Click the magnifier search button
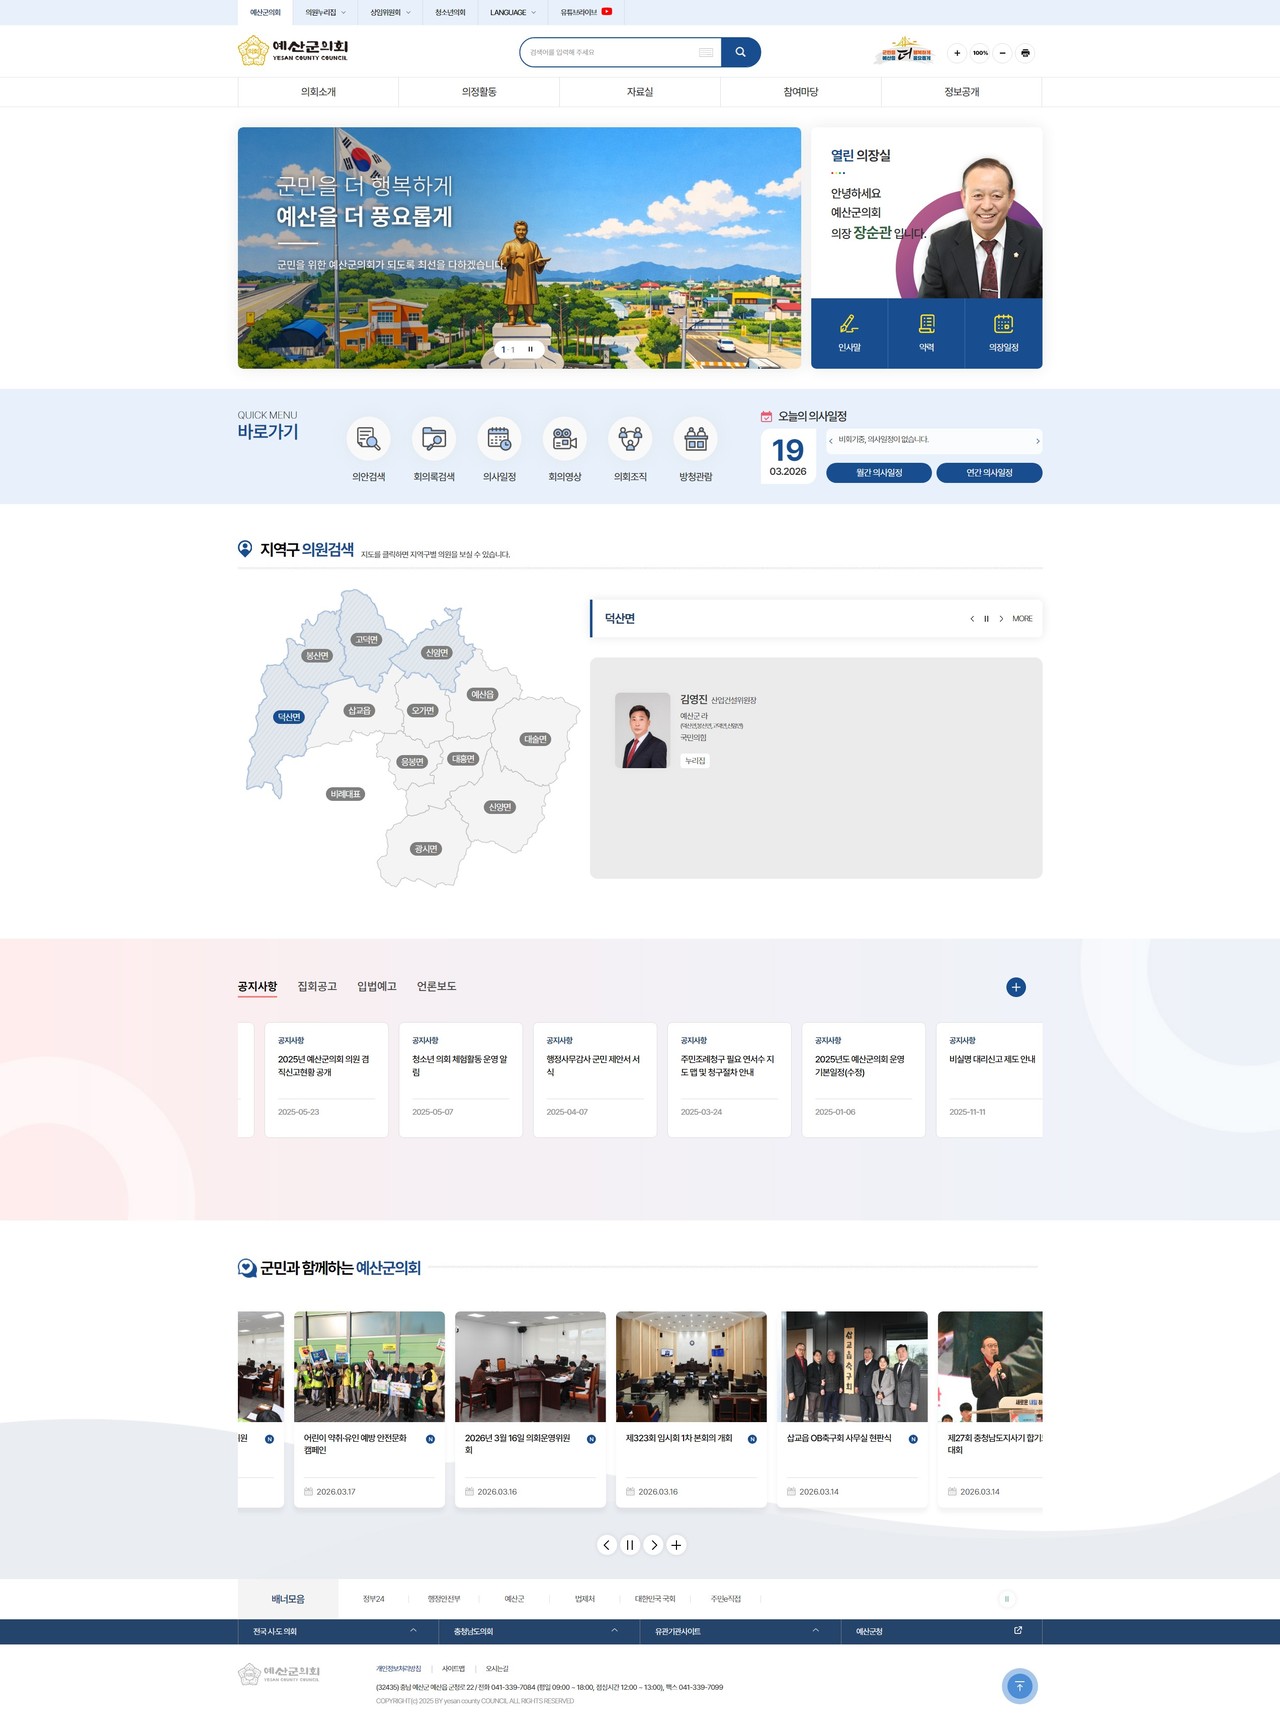This screenshot has height=1735, width=1280. pos(740,52)
